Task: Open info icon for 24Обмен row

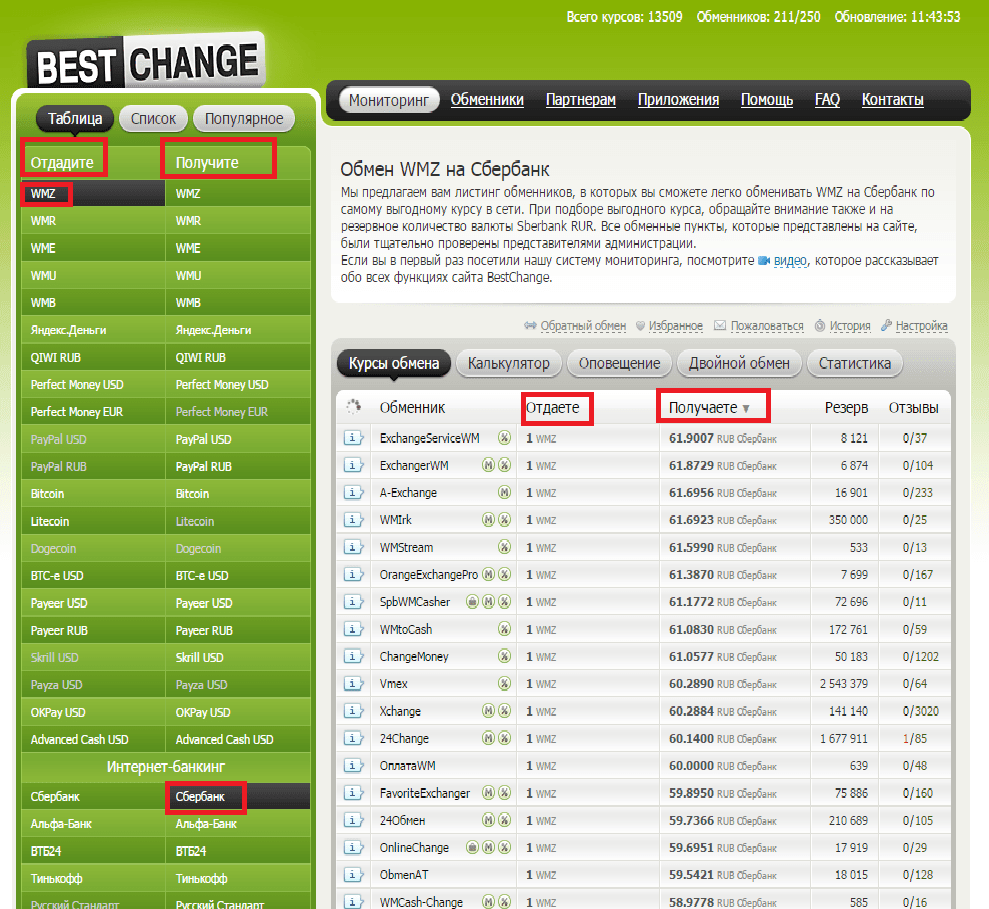Action: [x=353, y=820]
